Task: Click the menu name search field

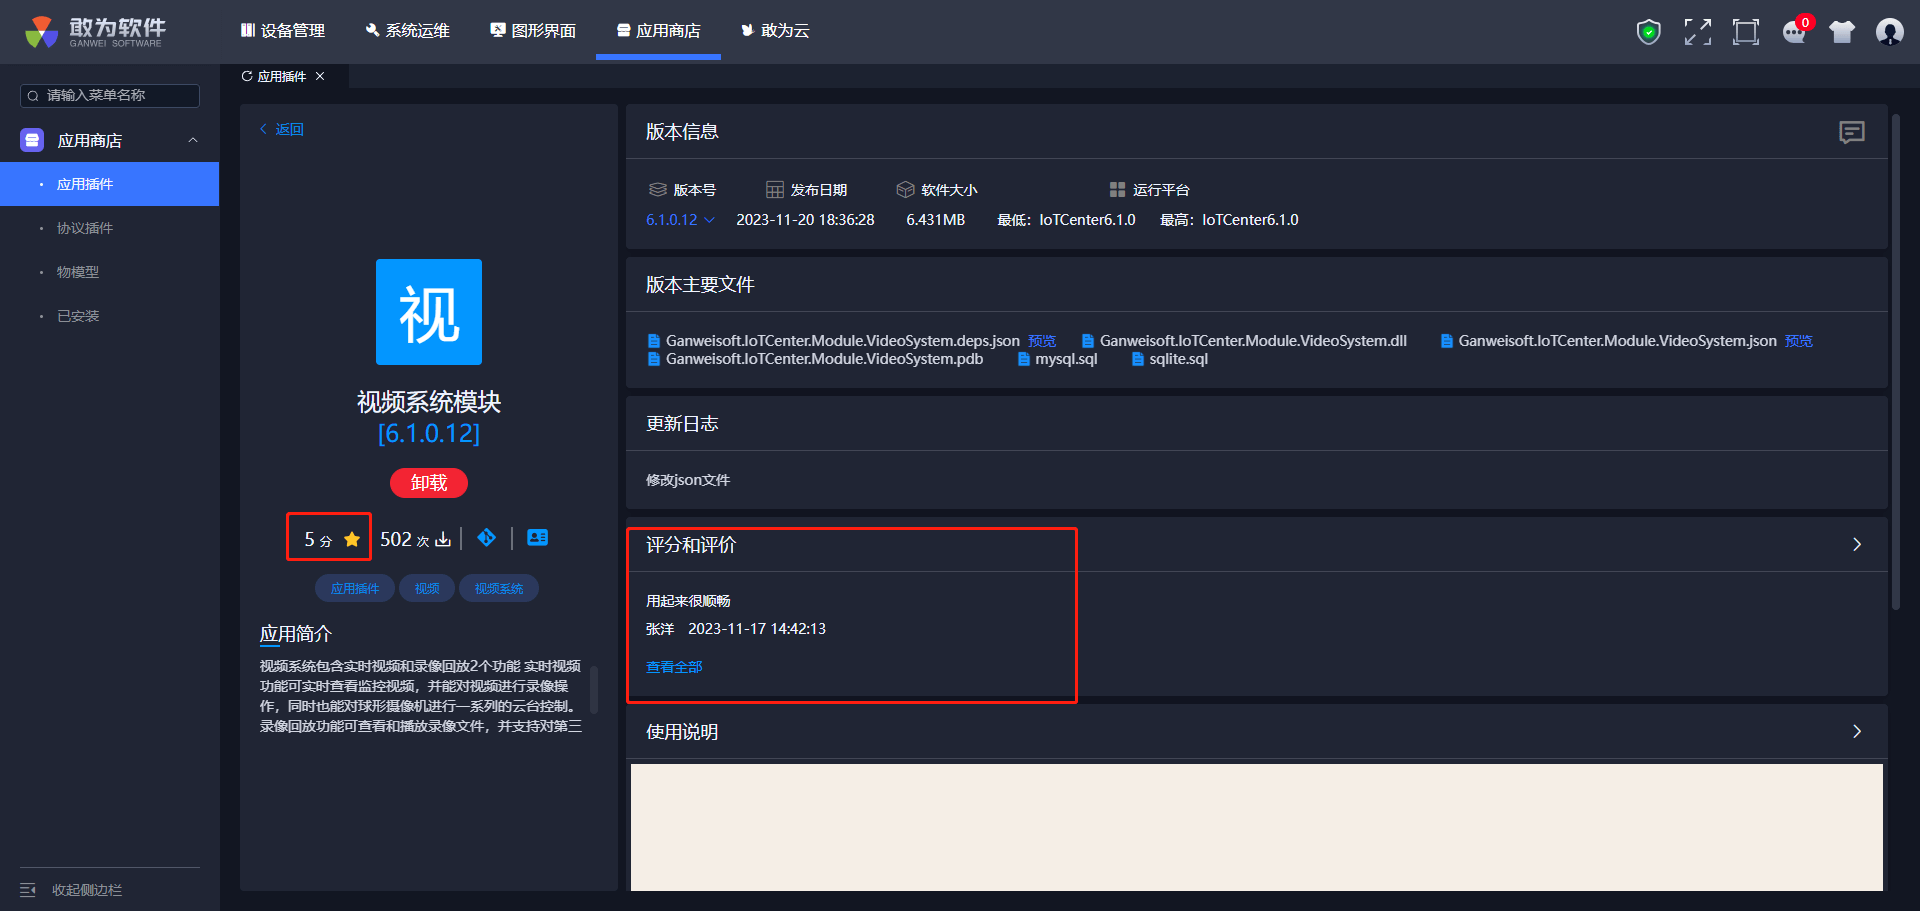Action: (110, 95)
